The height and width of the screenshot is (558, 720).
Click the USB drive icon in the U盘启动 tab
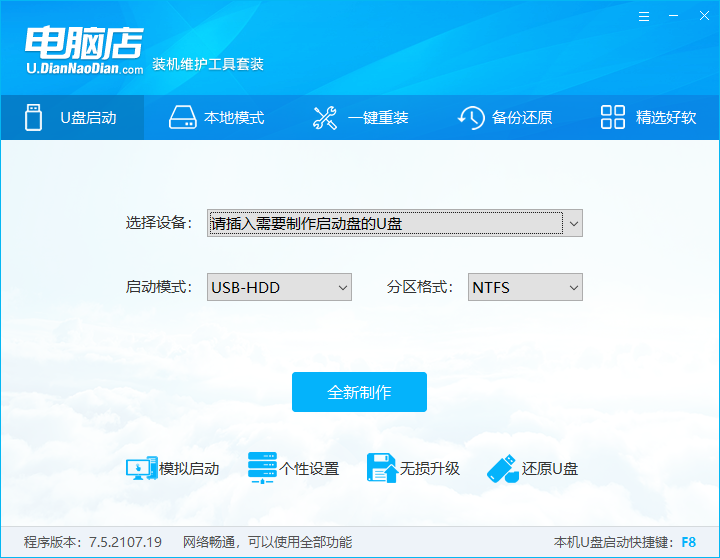(x=33, y=117)
